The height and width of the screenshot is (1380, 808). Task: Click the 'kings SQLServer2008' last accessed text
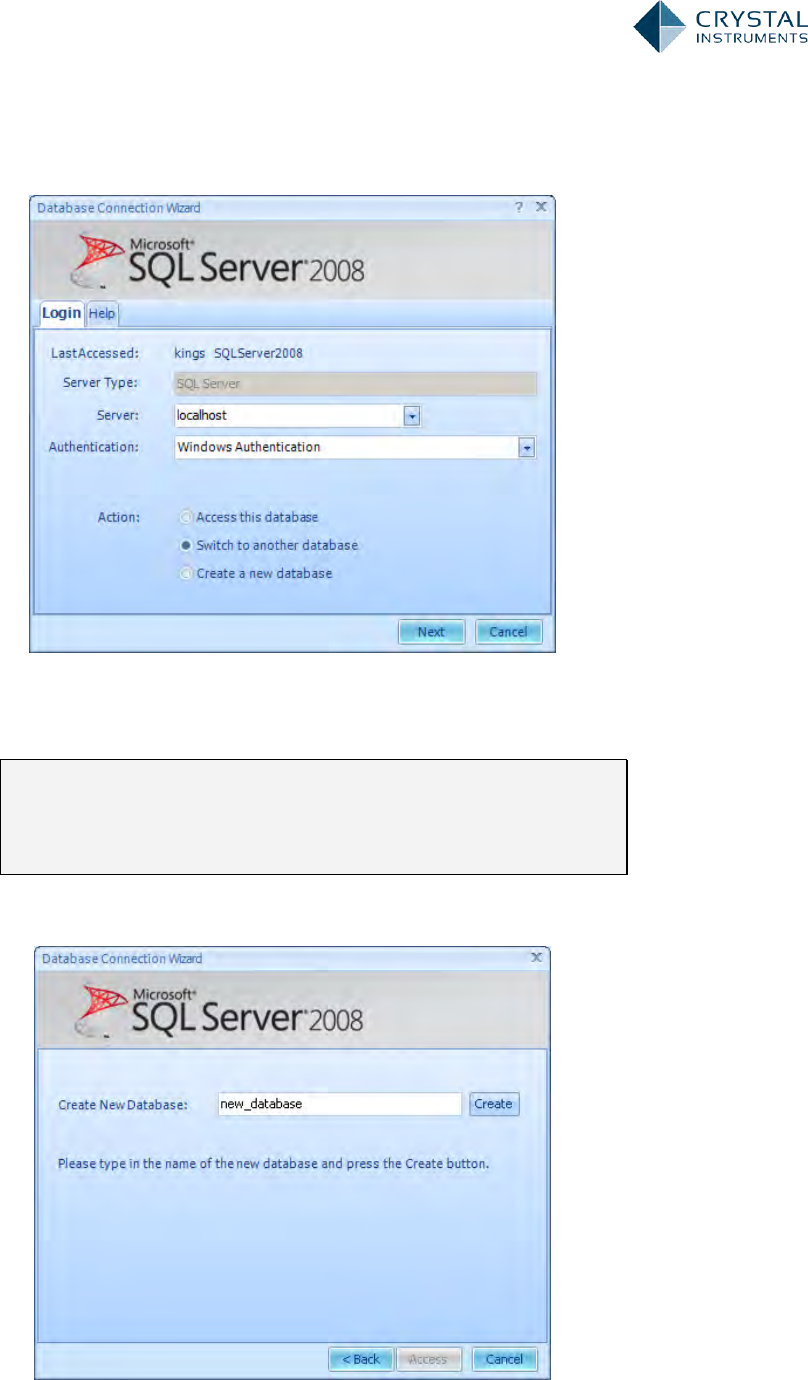[x=238, y=352]
